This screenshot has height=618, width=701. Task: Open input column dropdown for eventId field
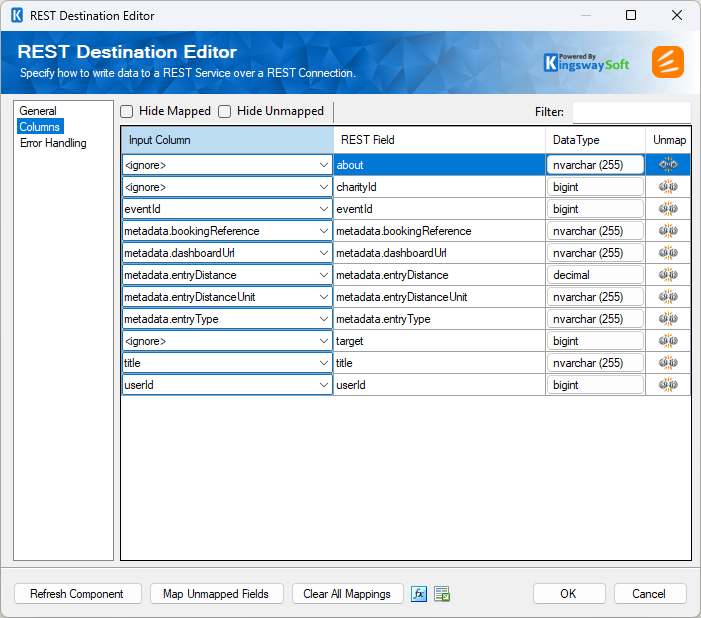tap(324, 209)
